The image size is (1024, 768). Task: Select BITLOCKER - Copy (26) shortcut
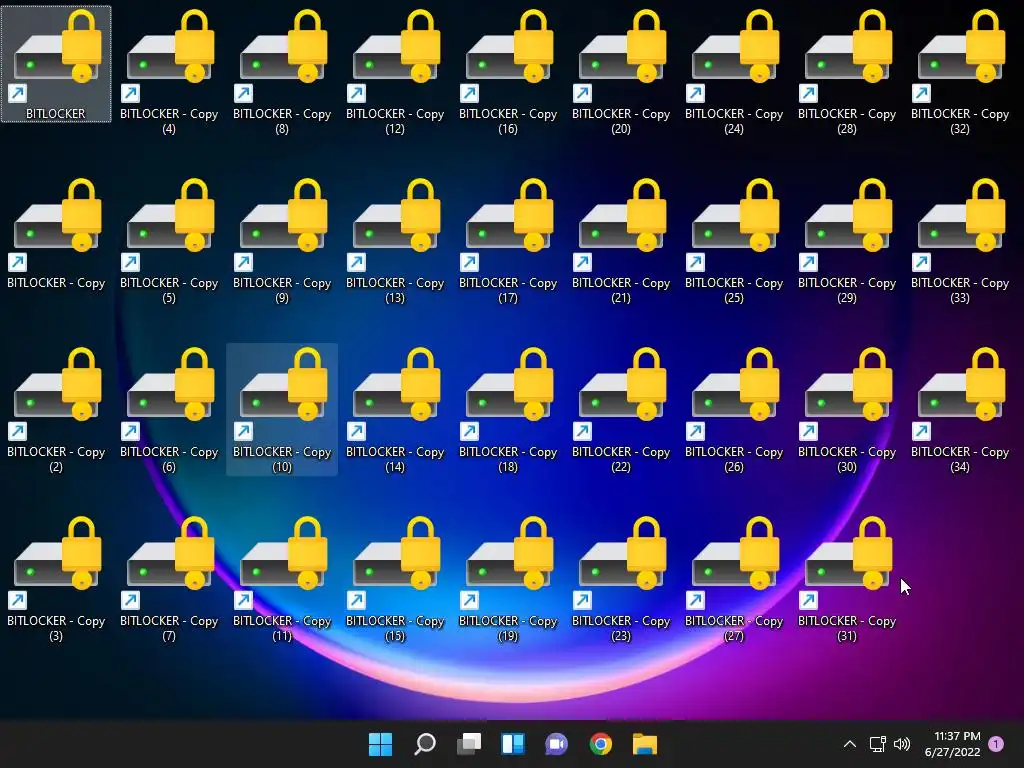(x=734, y=409)
